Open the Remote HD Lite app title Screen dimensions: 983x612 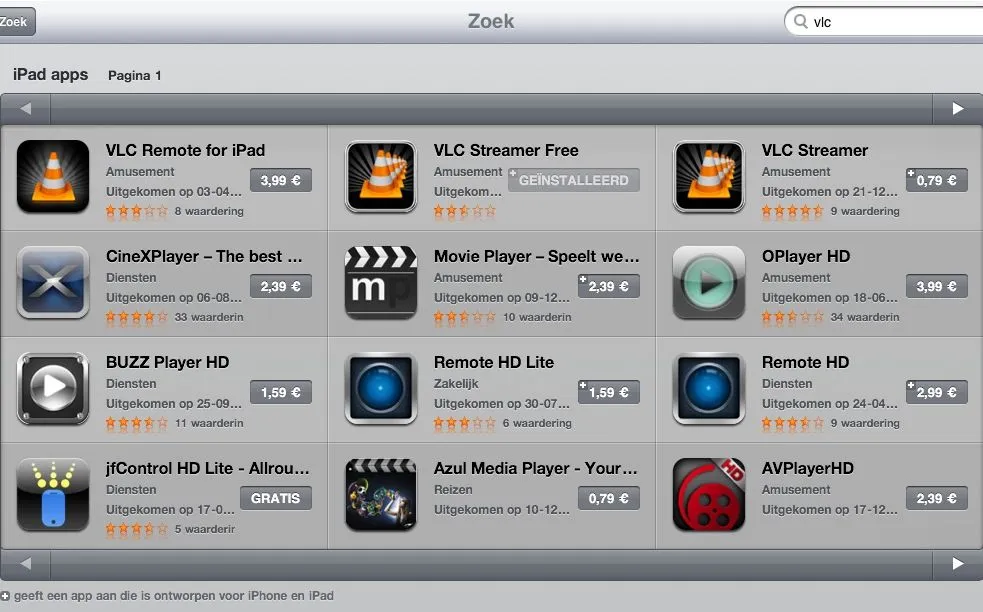click(493, 362)
